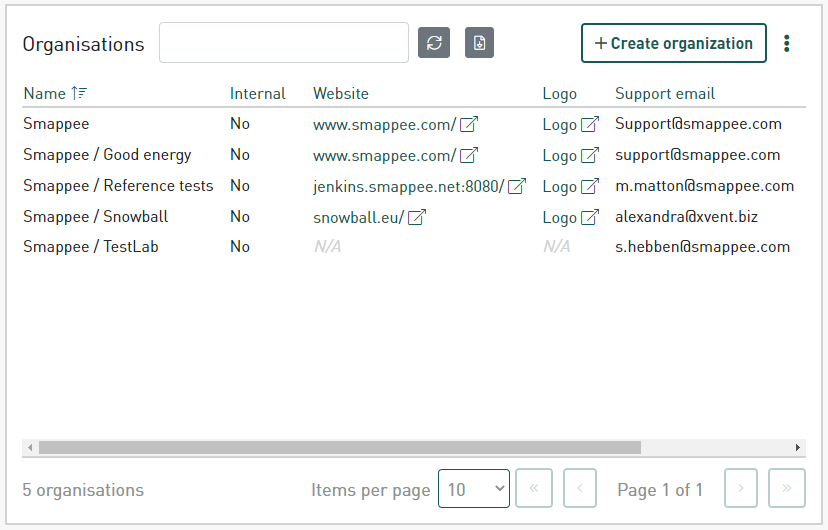Open Logo external icon in Snowball row
This screenshot has width=828, height=530.
point(590,217)
